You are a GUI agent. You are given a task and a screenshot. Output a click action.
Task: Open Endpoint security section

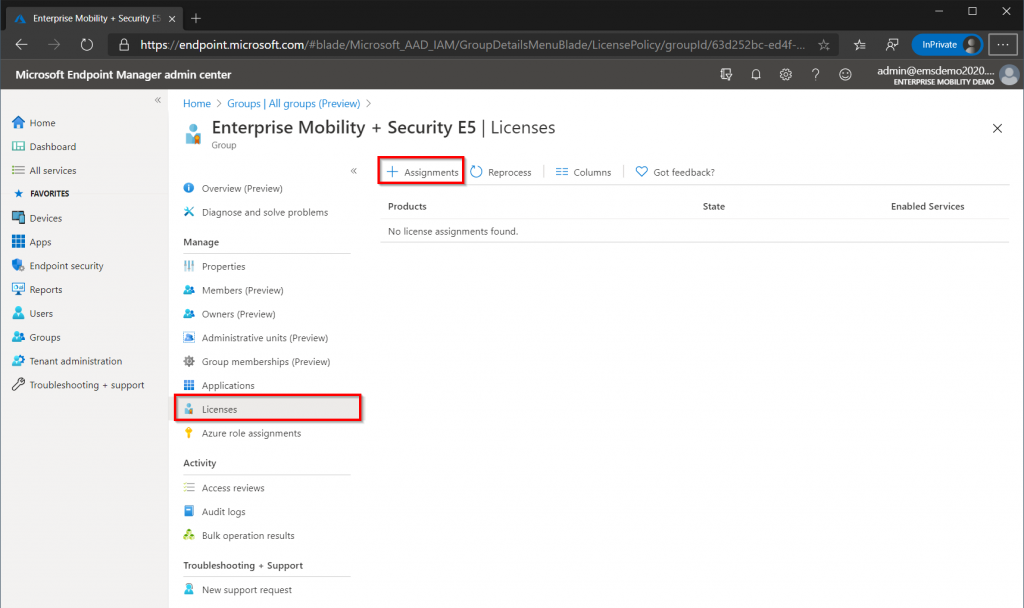57,266
